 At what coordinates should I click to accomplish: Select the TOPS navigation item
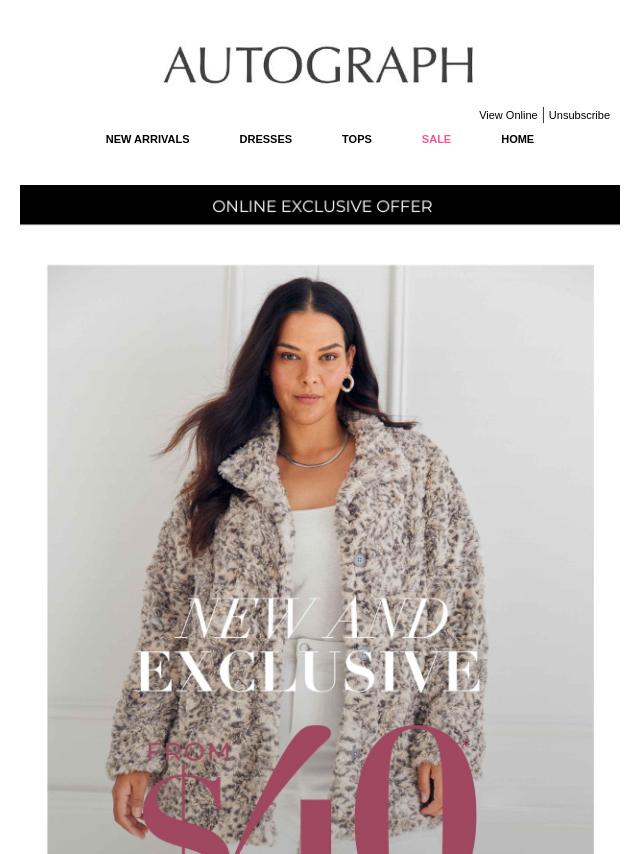[356, 139]
